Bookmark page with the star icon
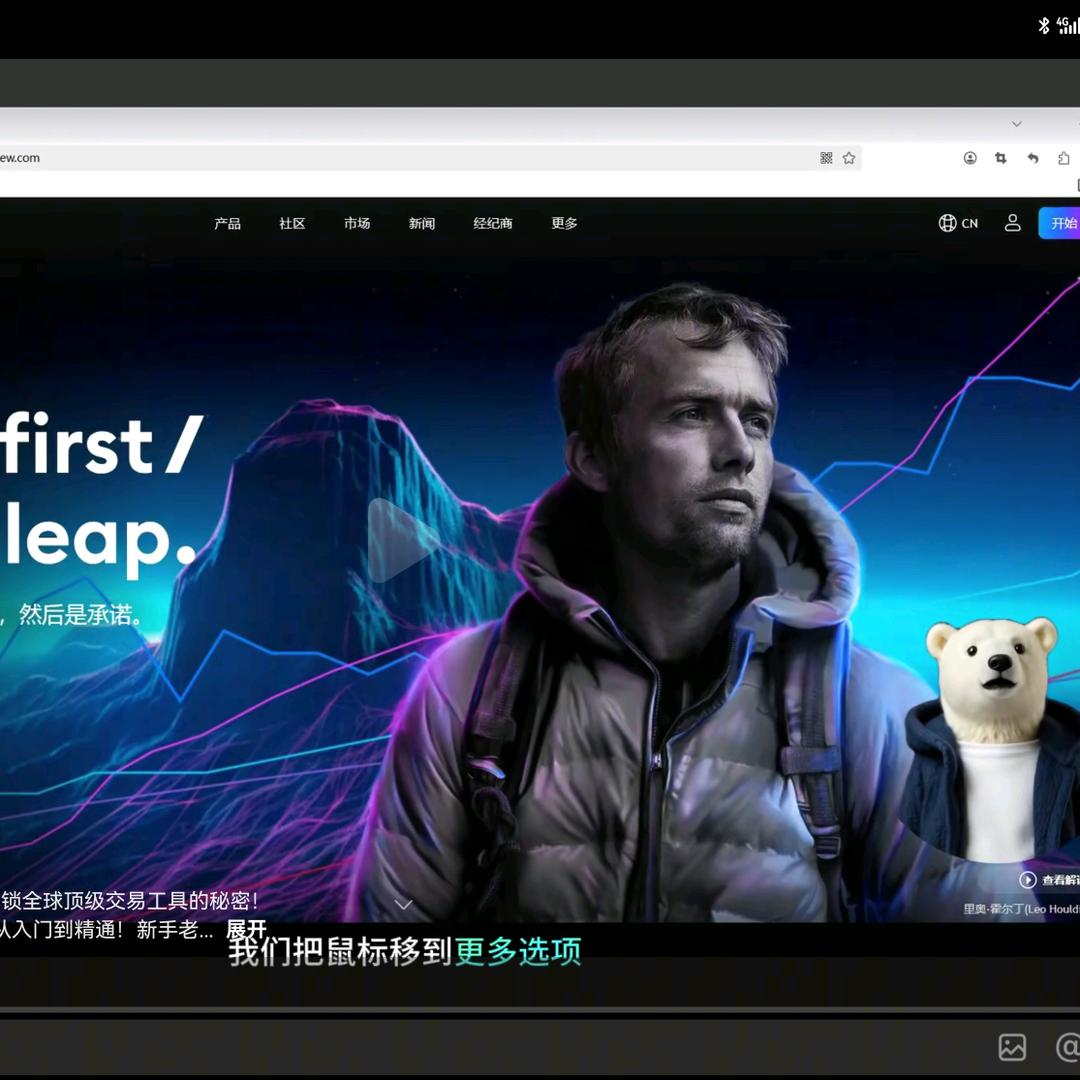Viewport: 1080px width, 1080px height. point(849,158)
